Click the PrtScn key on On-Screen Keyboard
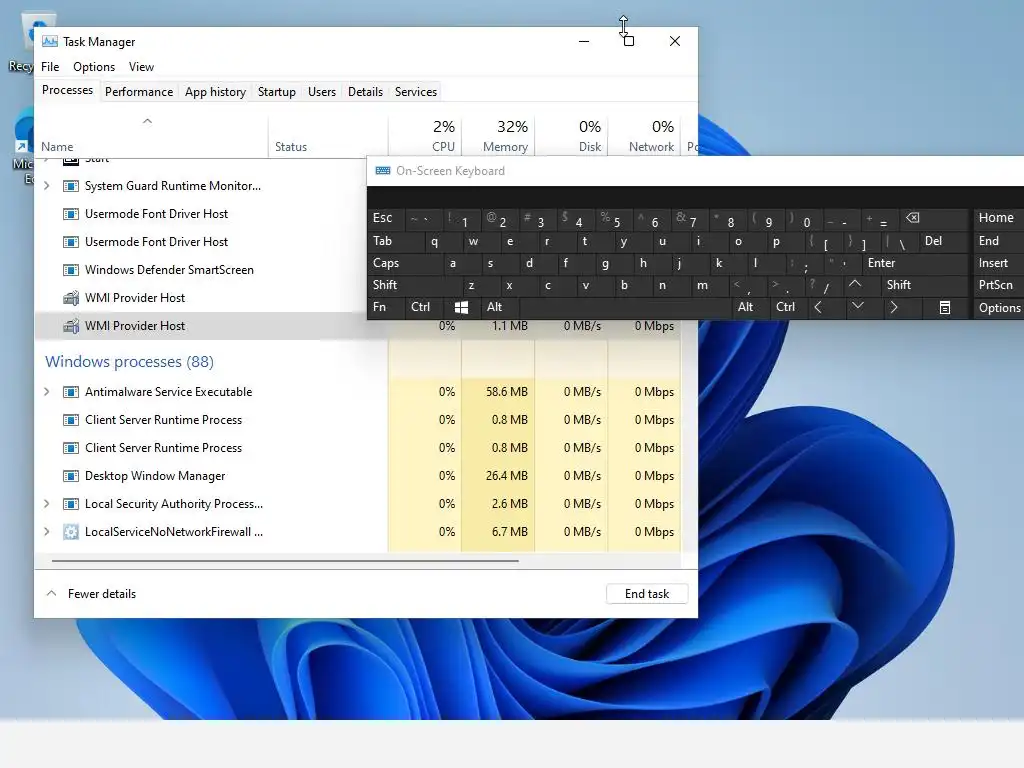 tap(998, 285)
